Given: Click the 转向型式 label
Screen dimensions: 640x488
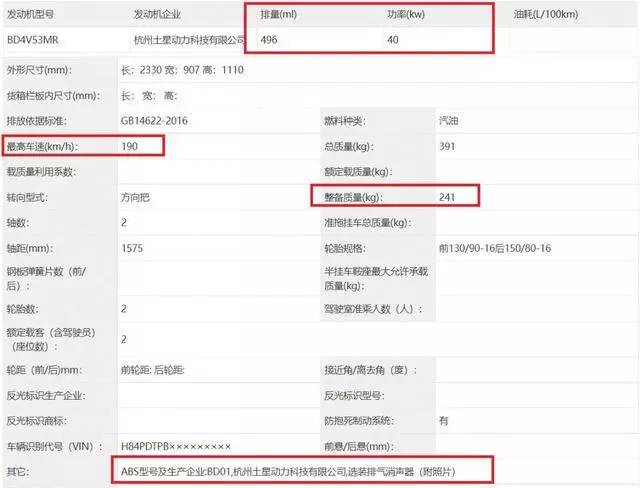Looking at the screenshot, I should [27, 197].
